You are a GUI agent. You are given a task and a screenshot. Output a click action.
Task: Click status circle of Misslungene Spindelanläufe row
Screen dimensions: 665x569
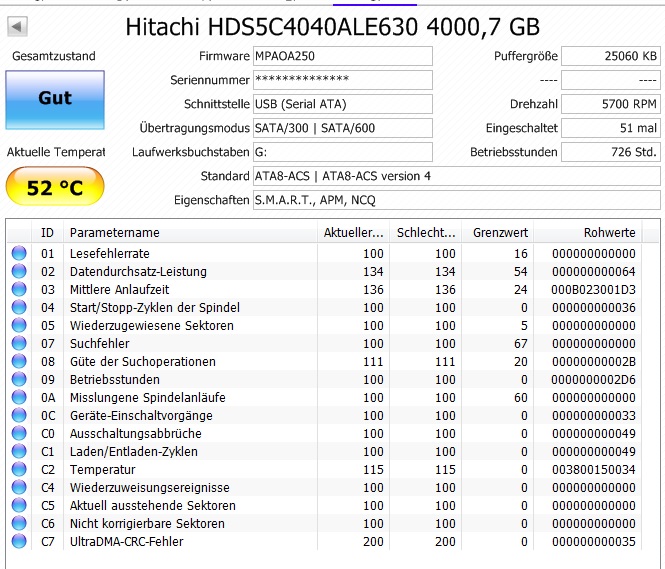coord(19,397)
